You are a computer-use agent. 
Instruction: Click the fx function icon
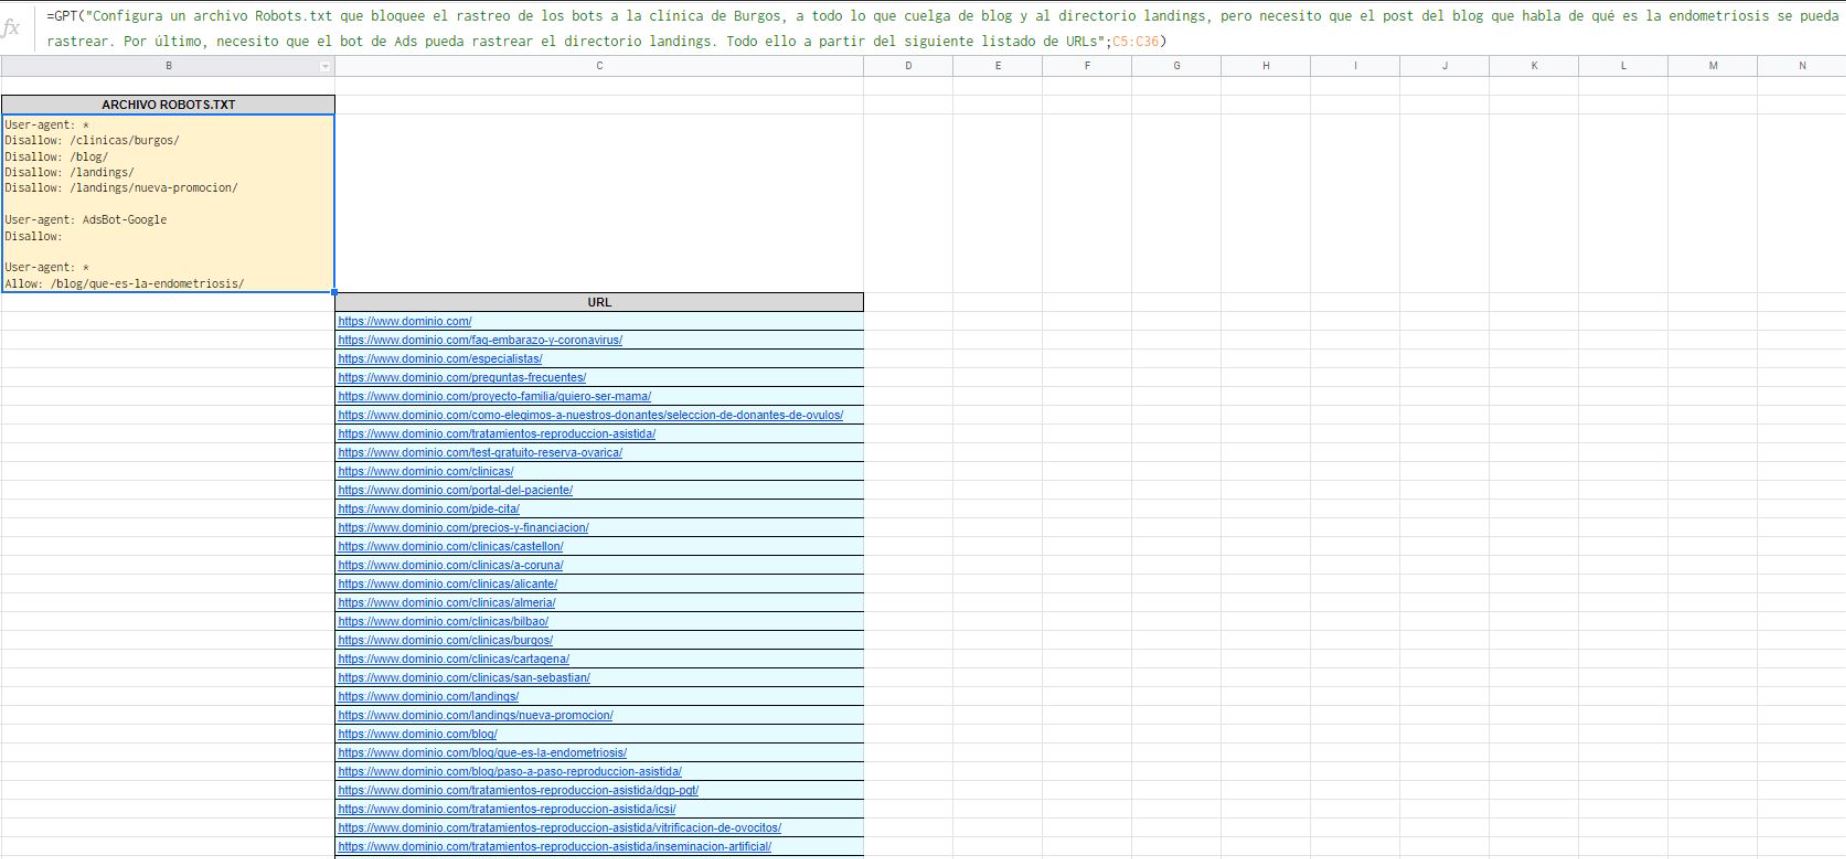point(11,28)
